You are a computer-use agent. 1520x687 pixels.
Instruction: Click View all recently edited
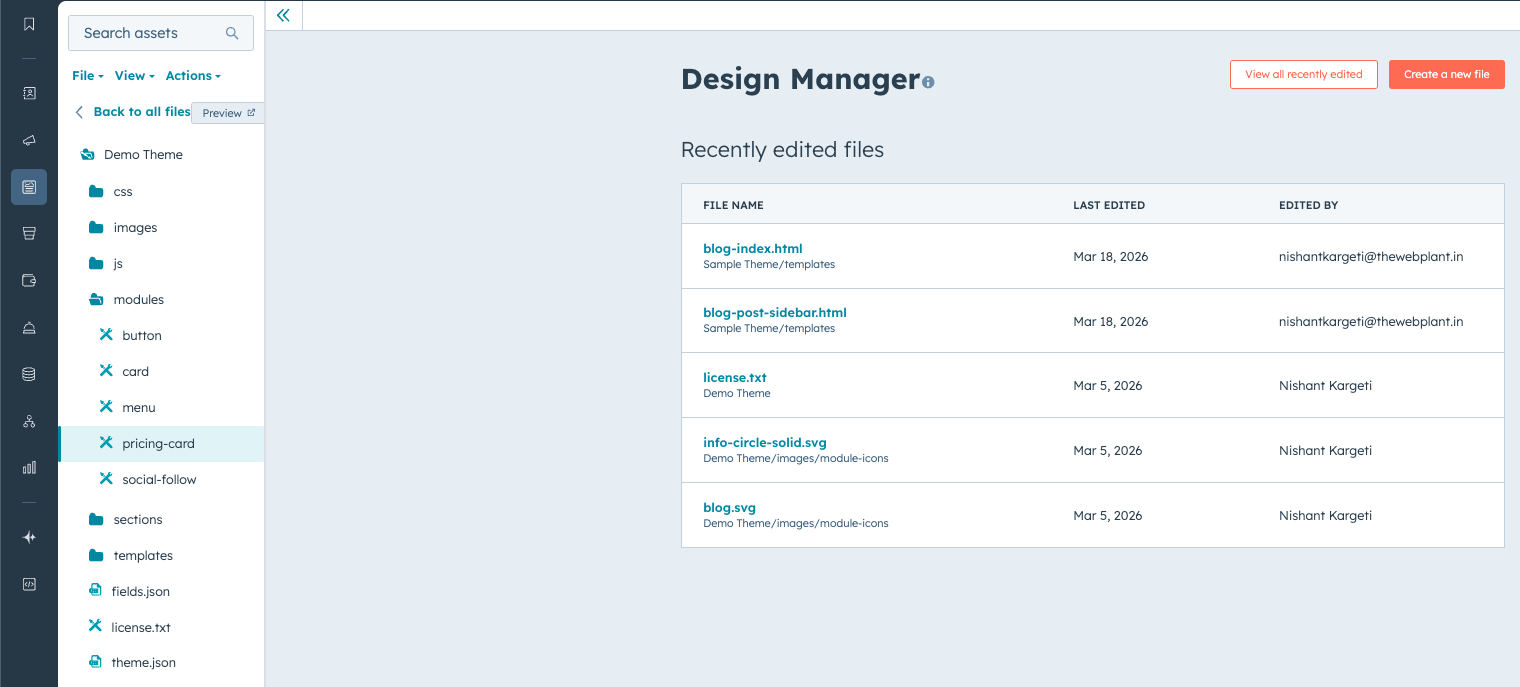pyautogui.click(x=1304, y=74)
